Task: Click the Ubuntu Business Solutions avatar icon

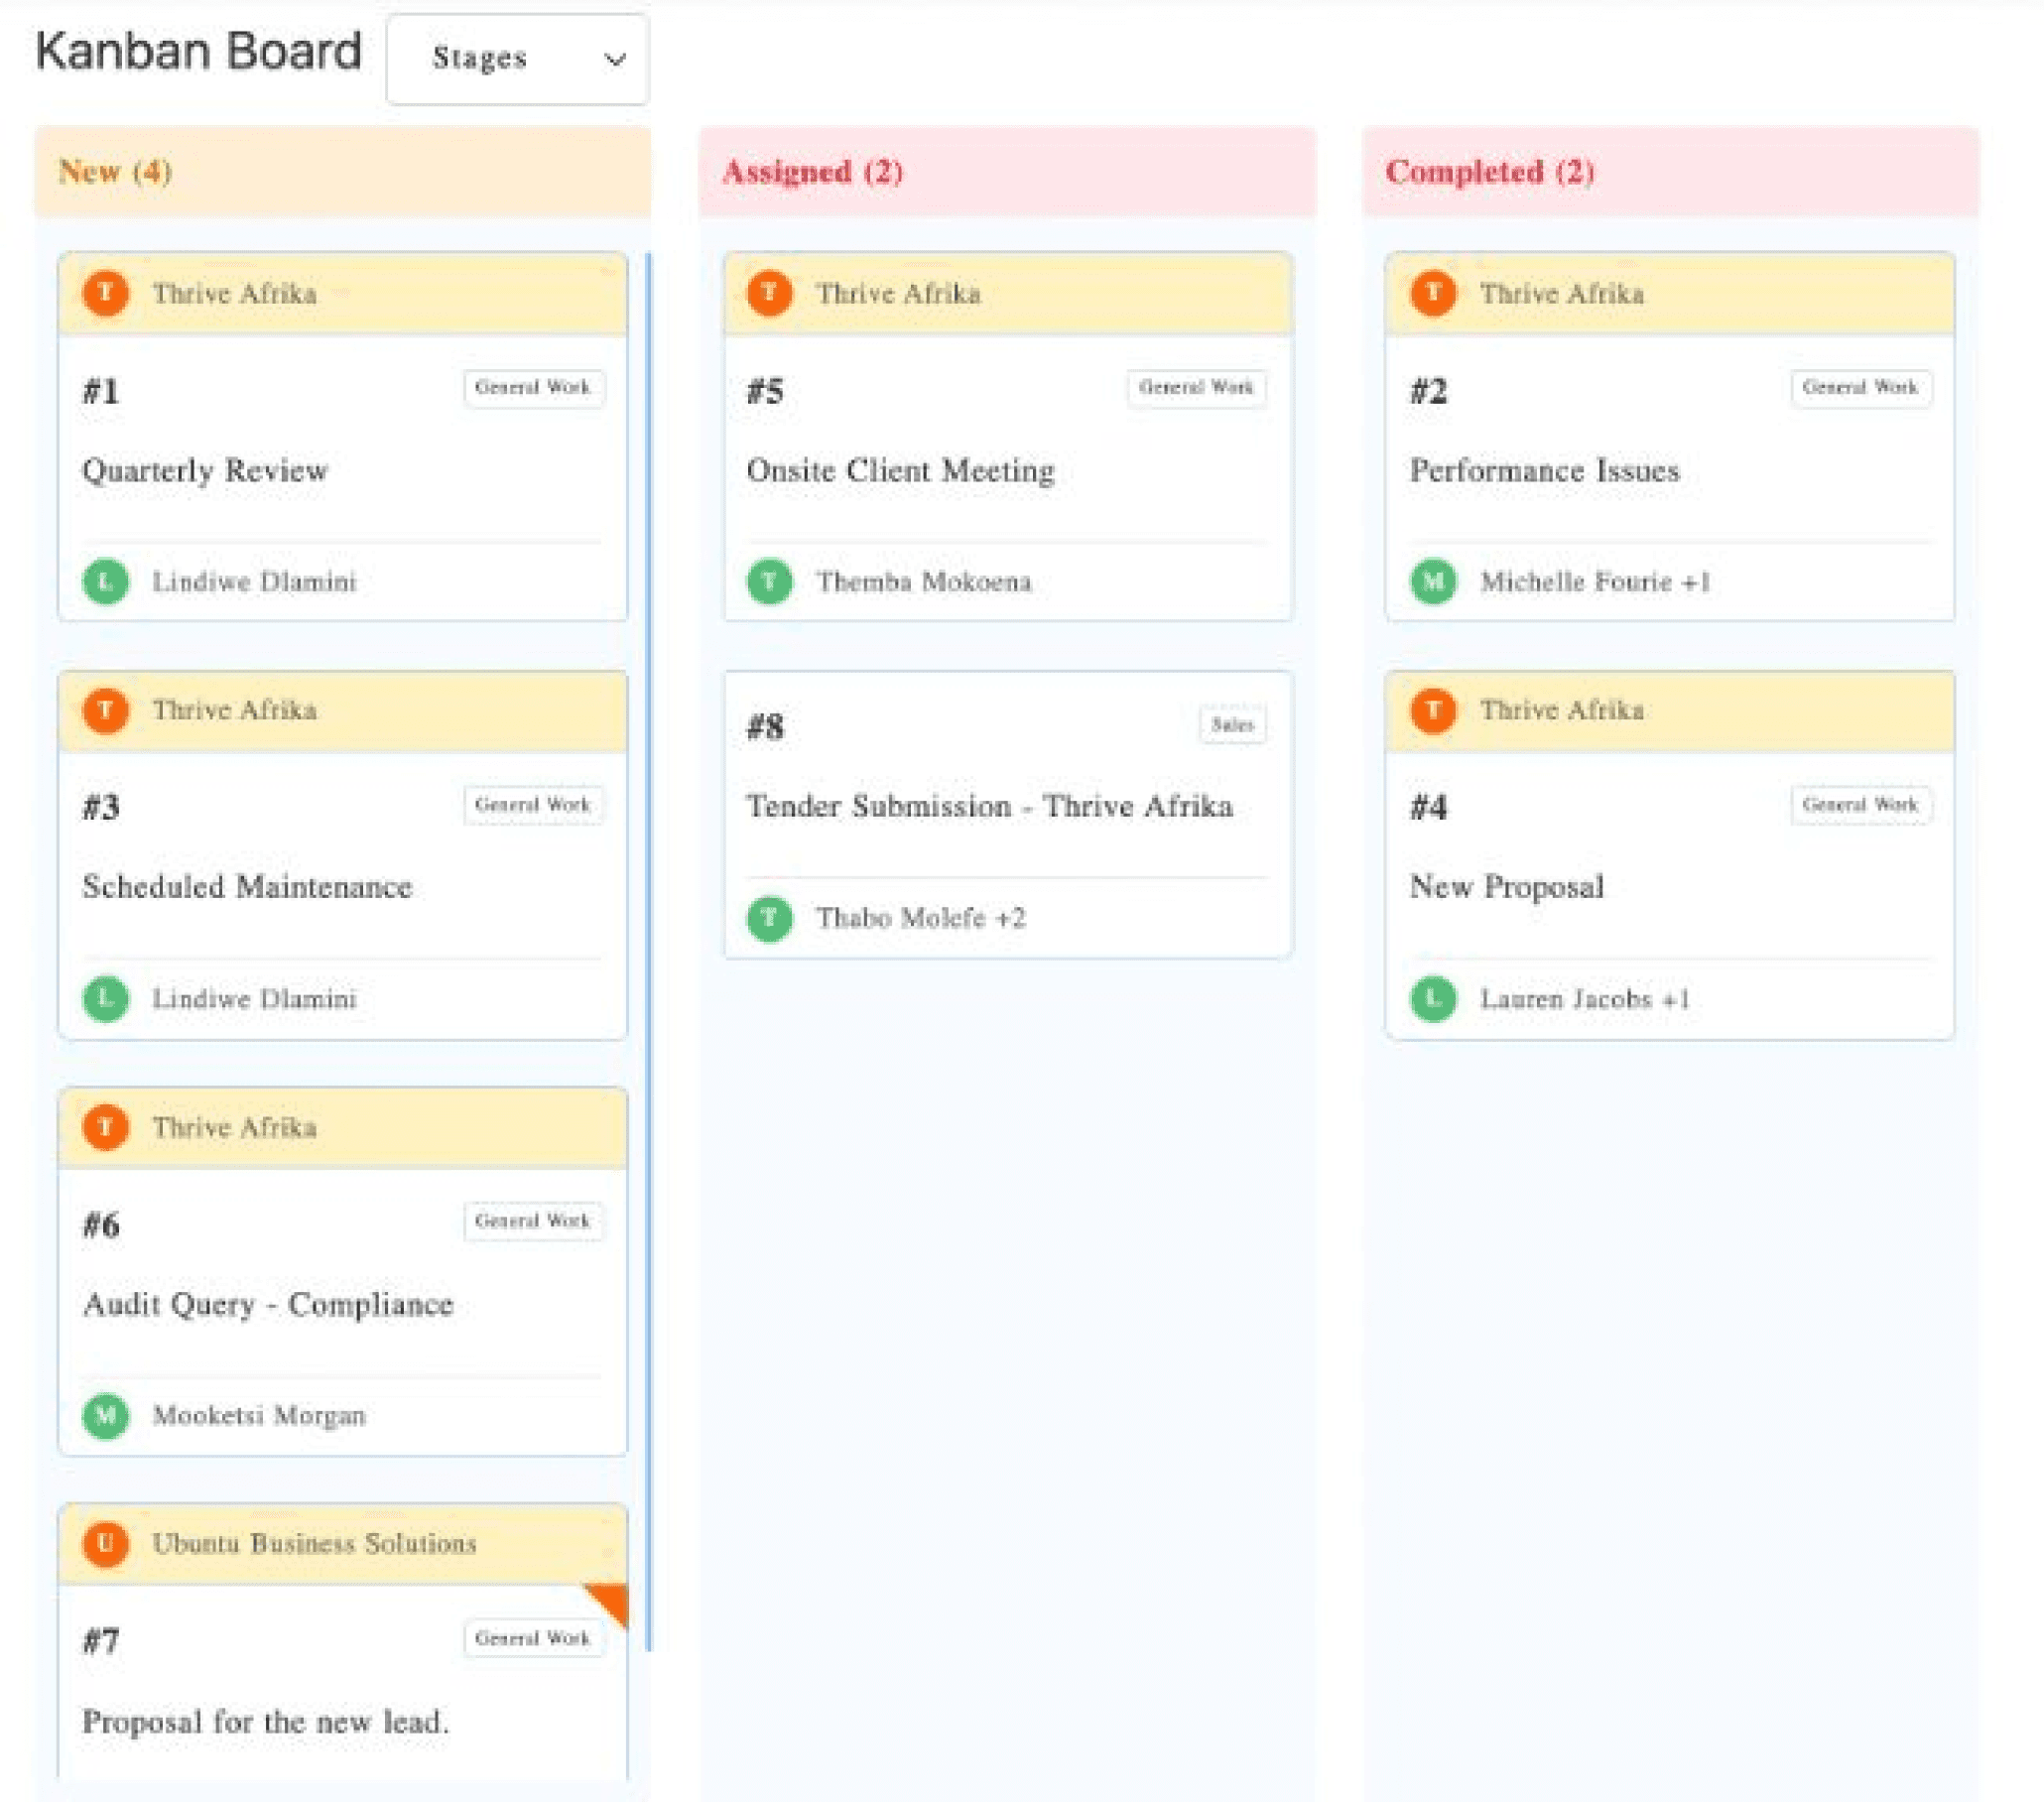Action: (x=105, y=1543)
